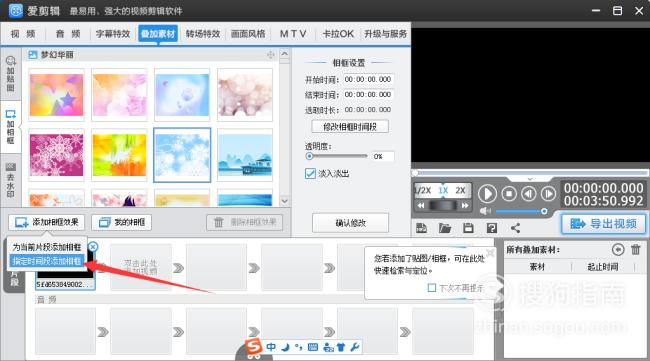Open the 音频 tab

pos(68,34)
